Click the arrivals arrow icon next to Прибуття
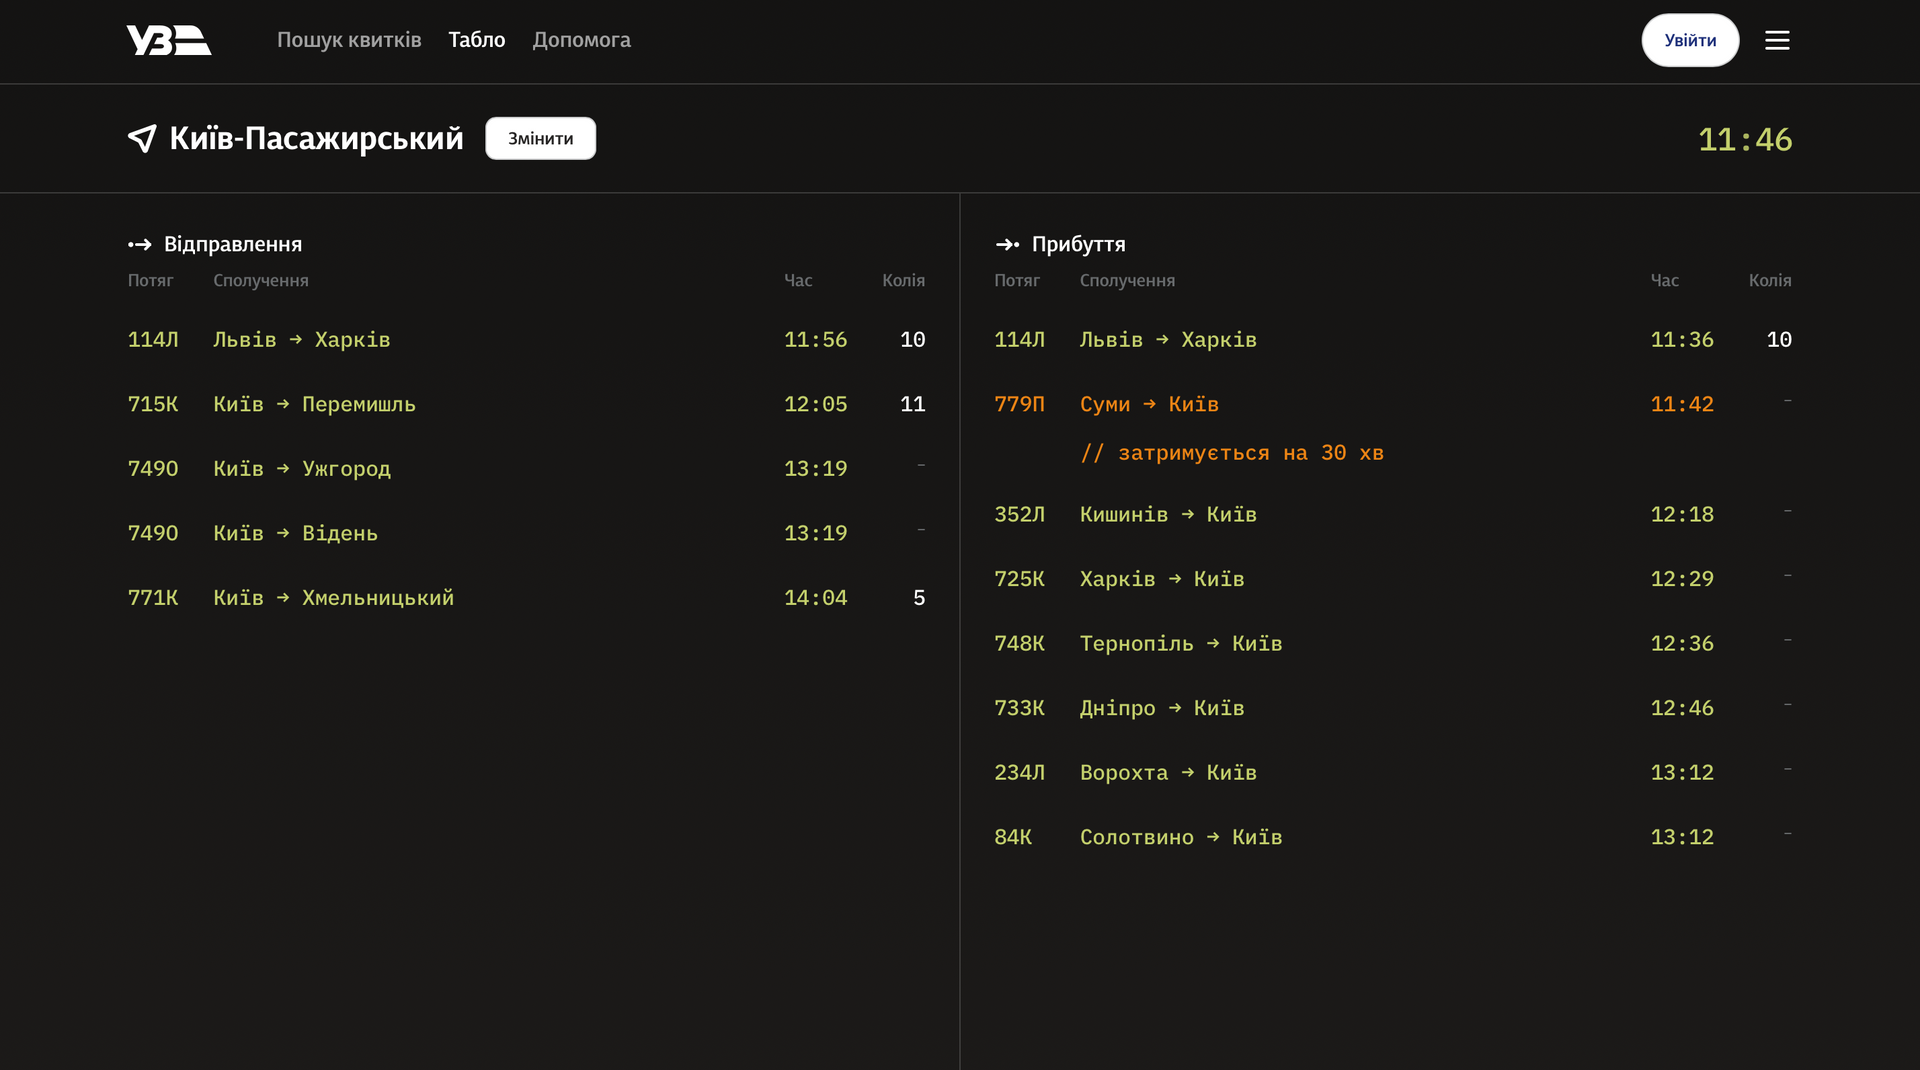This screenshot has height=1070, width=1920. point(1007,245)
